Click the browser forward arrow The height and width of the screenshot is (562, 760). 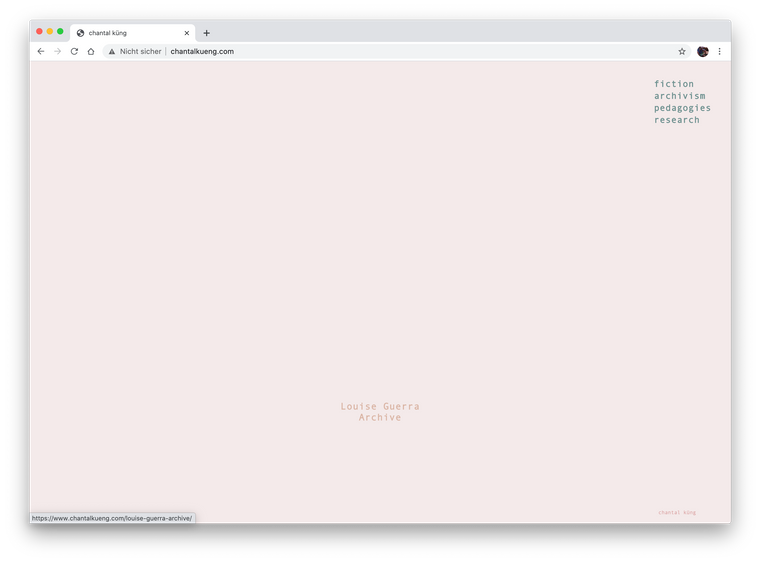(57, 51)
